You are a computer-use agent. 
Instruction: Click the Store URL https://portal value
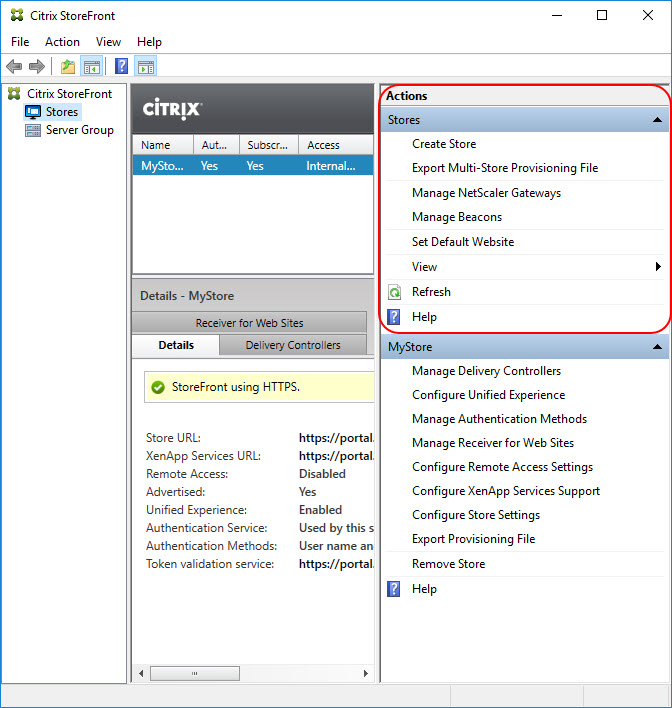(336, 438)
